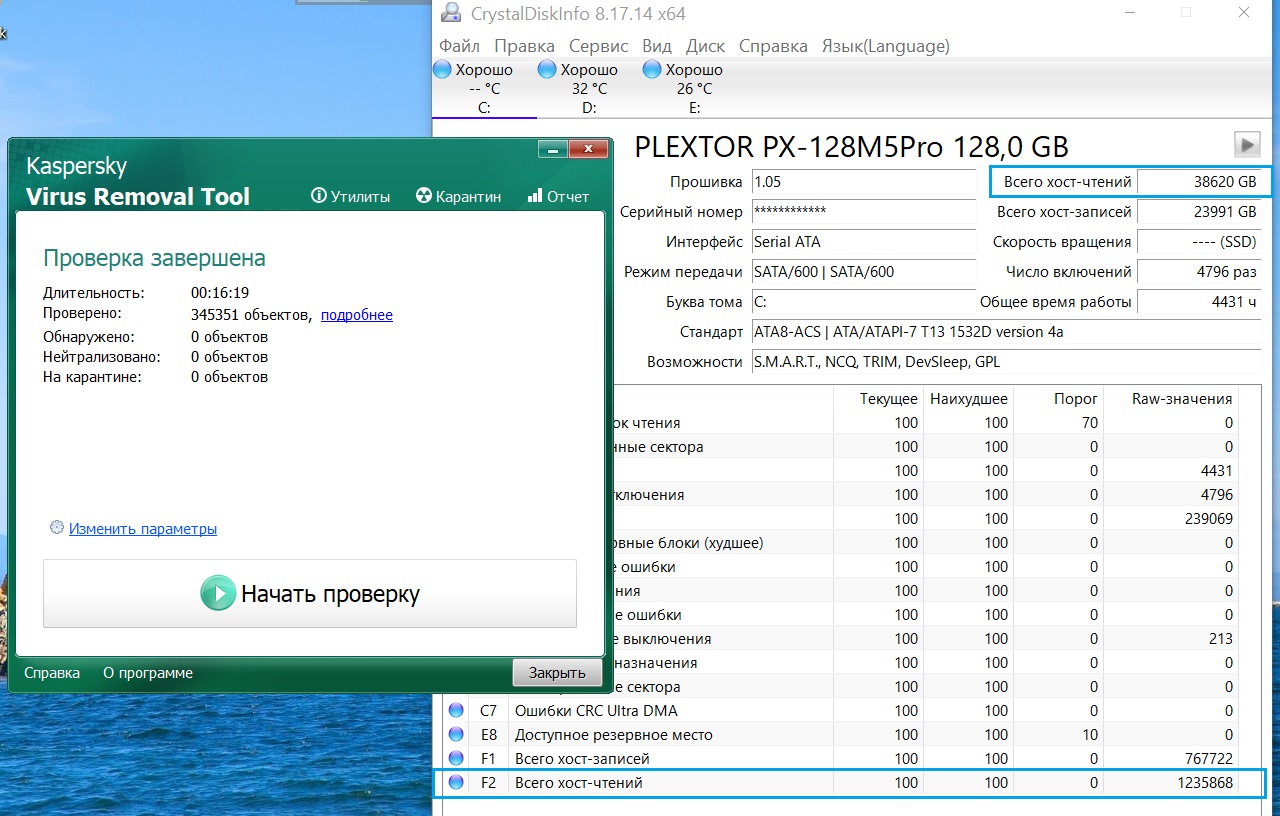Click the PLEXTOR PX-128M5Pro 128,0 GB title
The image size is (1280, 816).
tap(852, 147)
